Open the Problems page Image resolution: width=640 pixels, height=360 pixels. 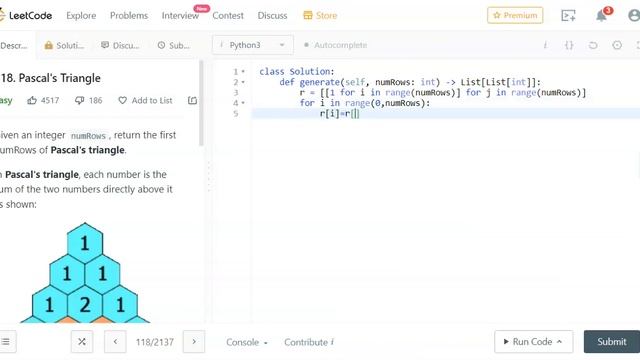(x=129, y=16)
